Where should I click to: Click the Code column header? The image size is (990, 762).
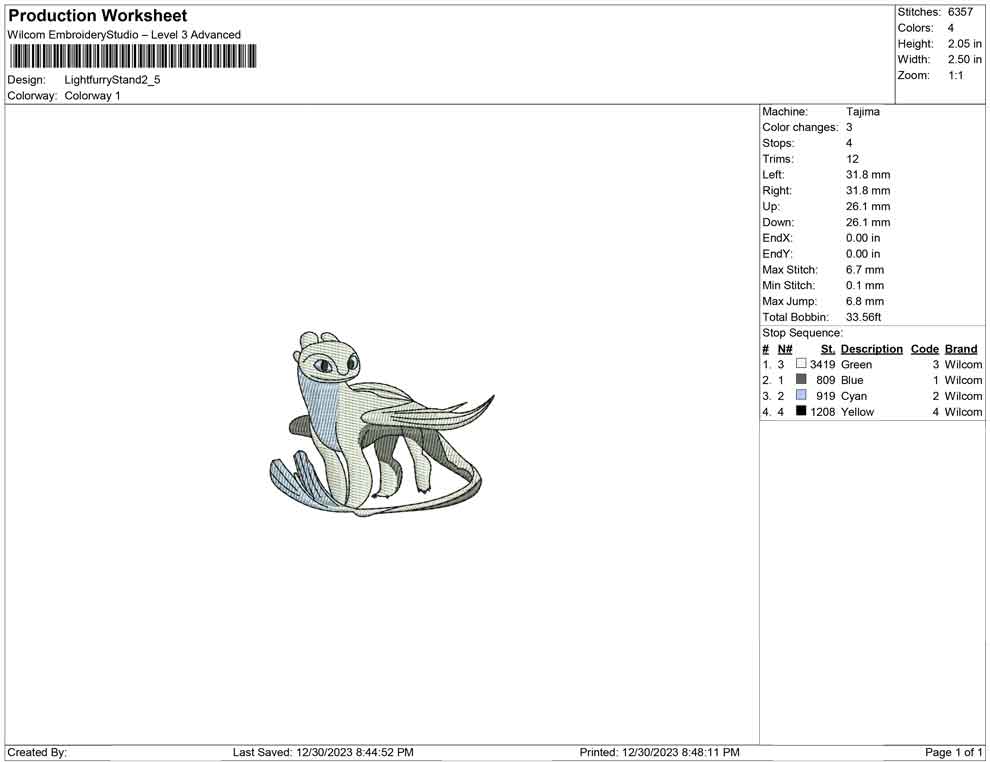[925, 349]
